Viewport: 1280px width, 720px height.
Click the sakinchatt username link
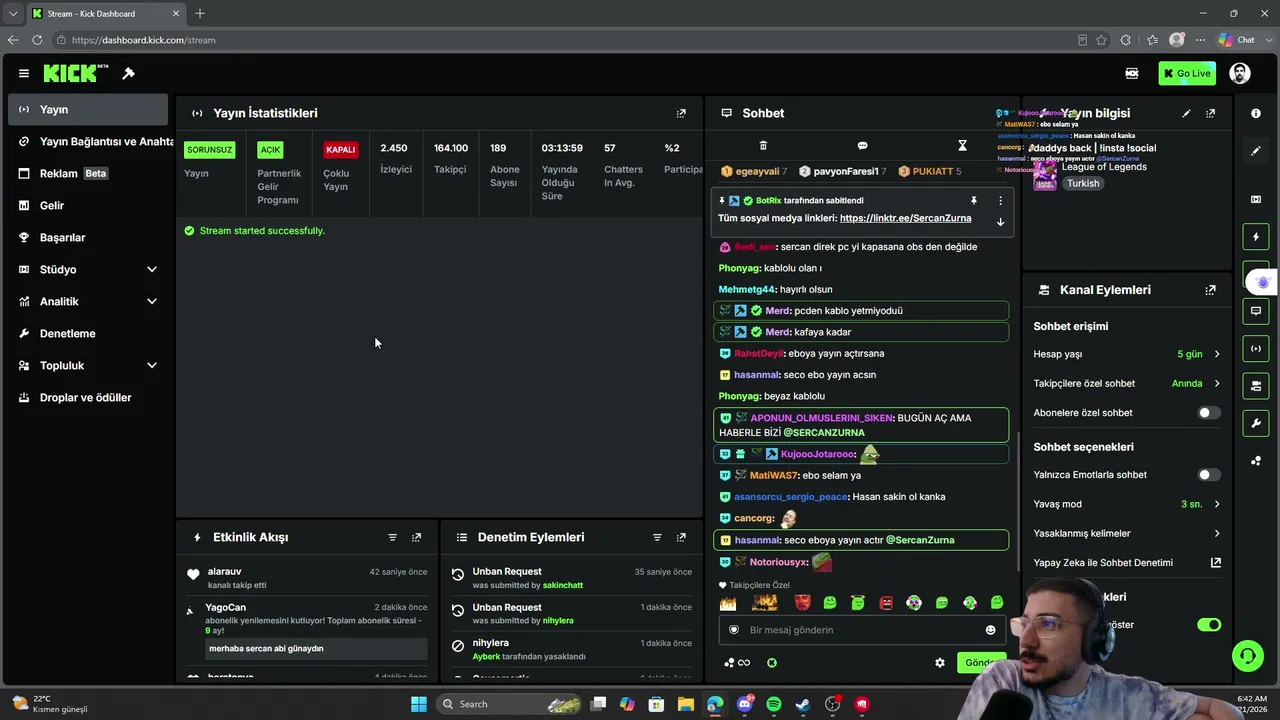coord(563,585)
